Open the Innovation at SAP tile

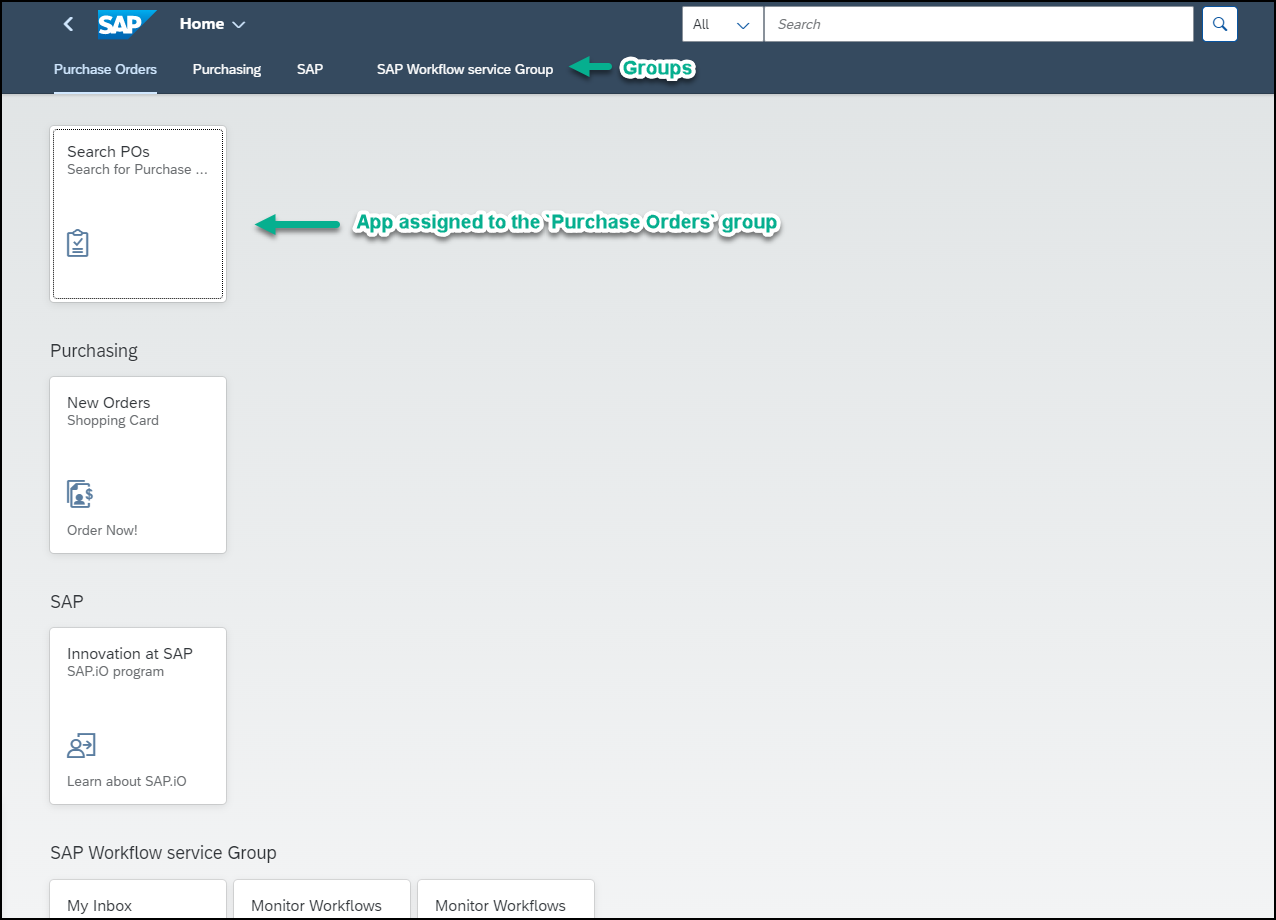(138, 716)
